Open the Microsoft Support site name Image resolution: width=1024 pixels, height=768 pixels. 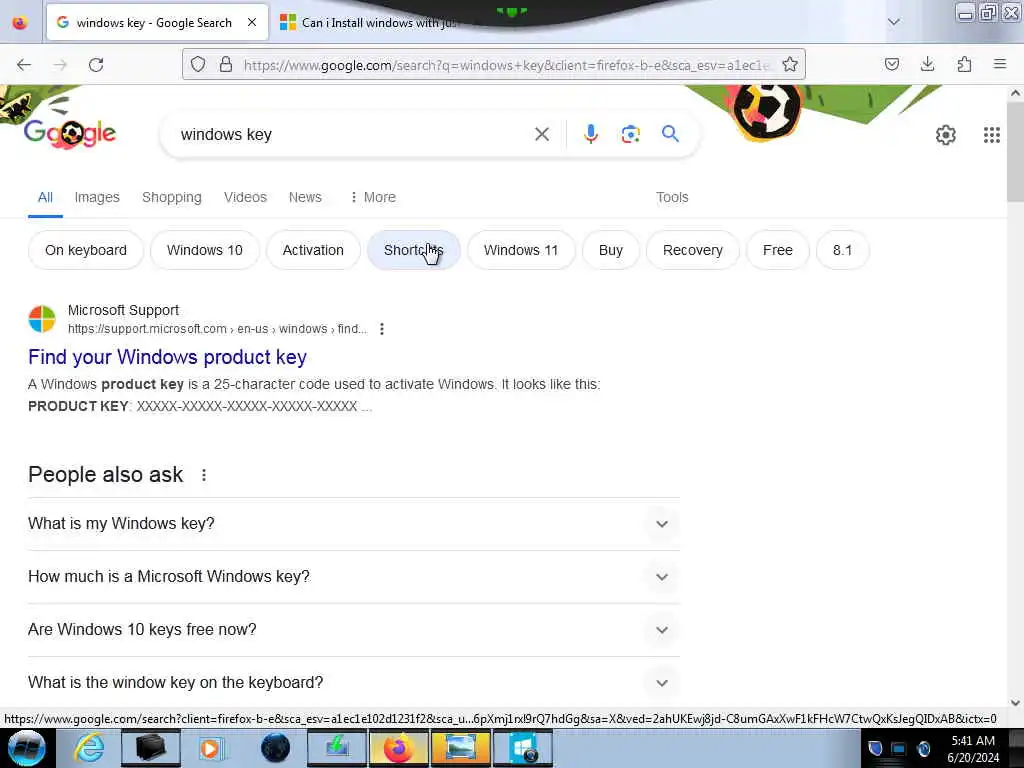123,310
